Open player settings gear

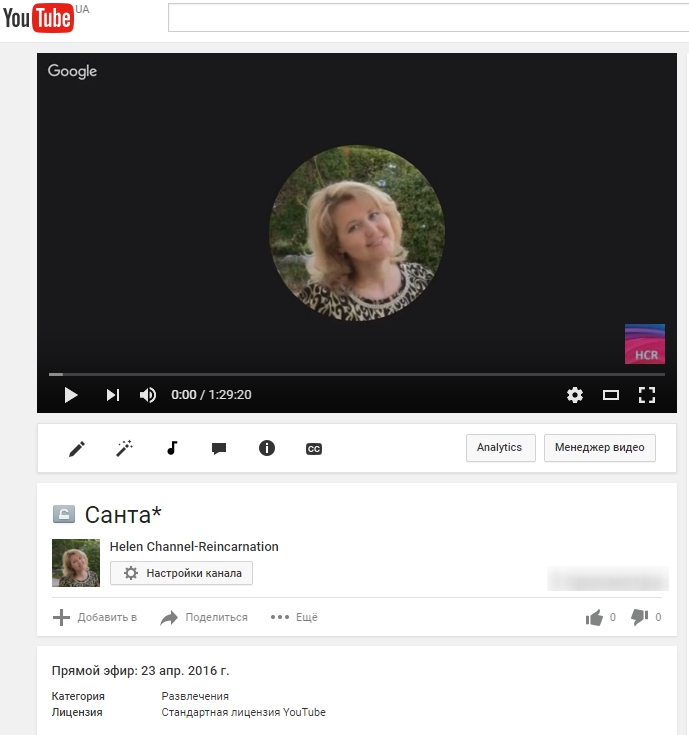click(575, 395)
